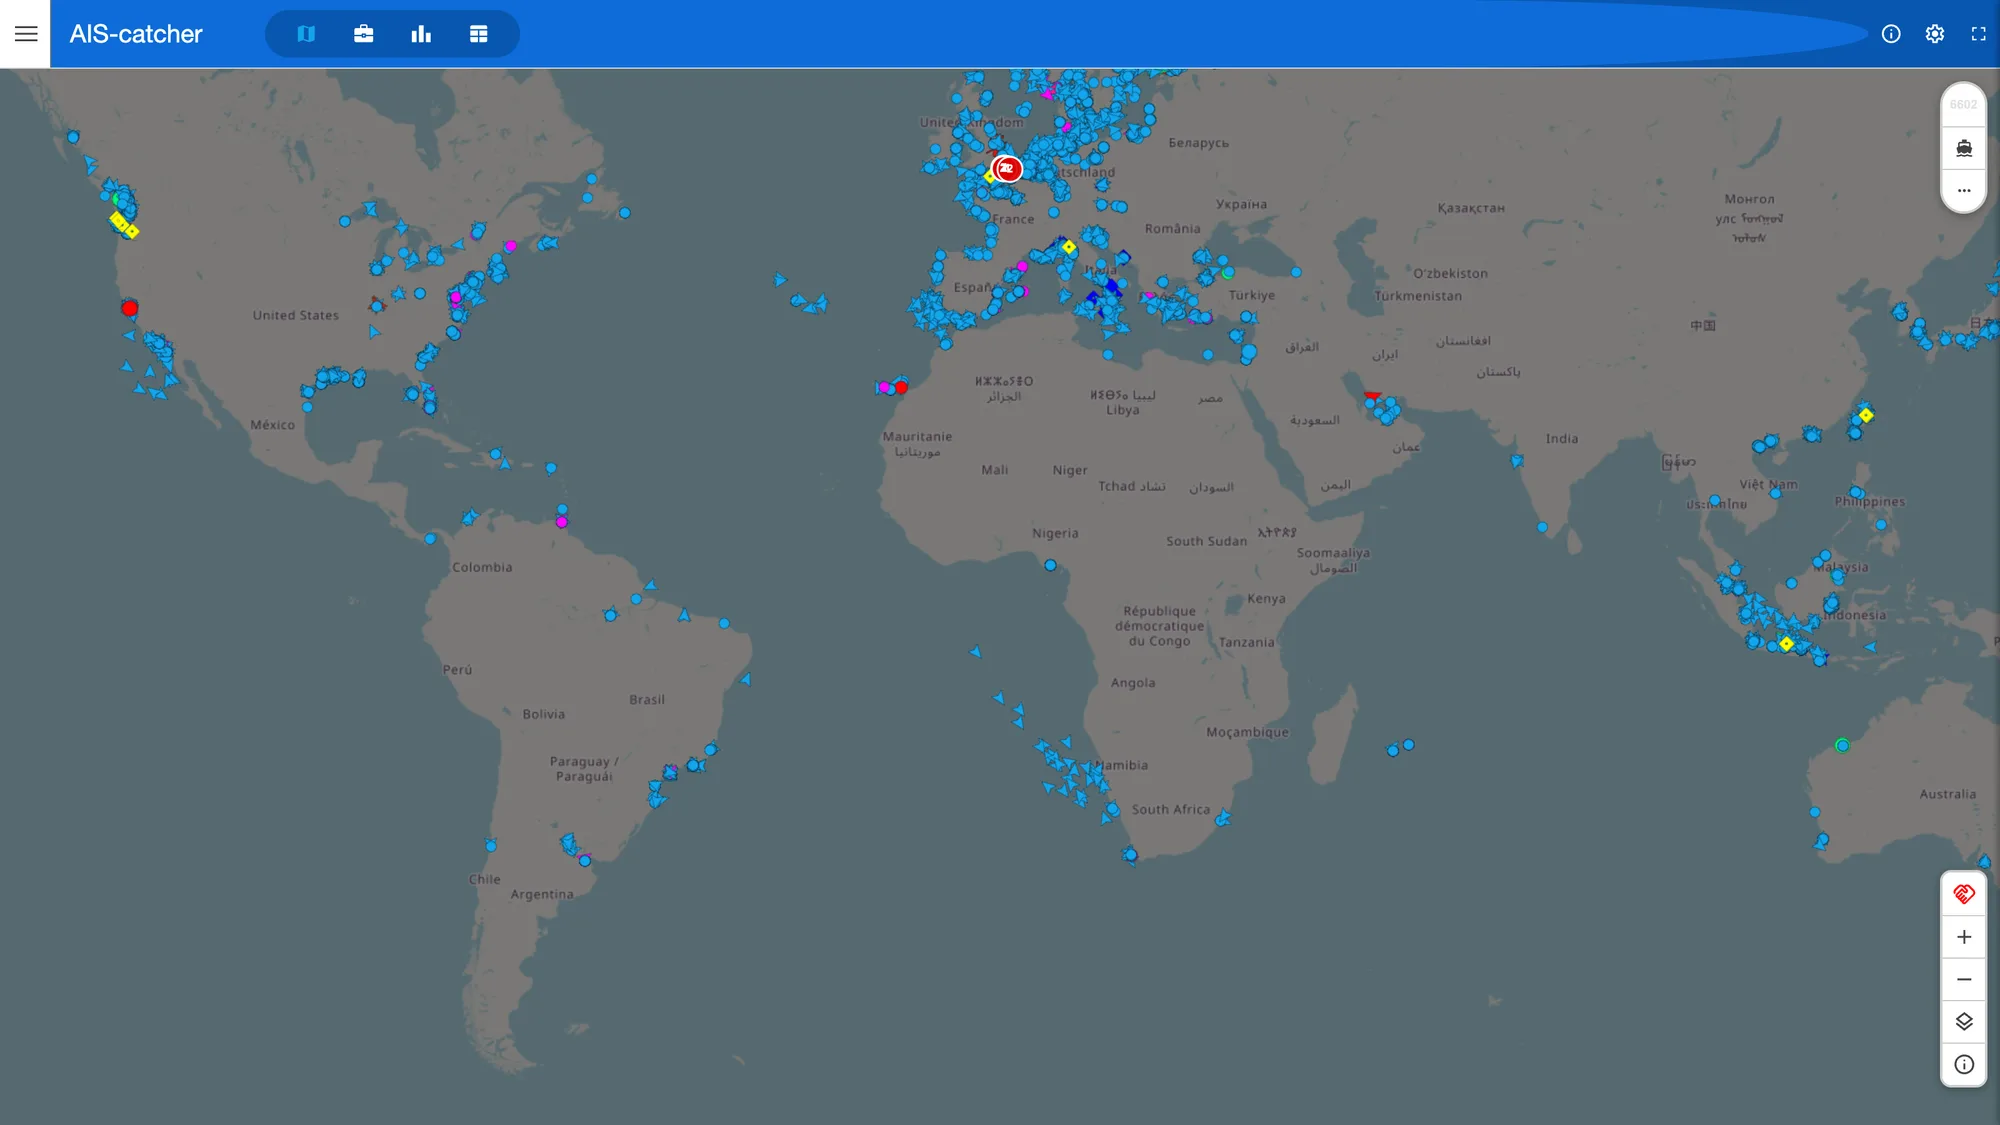This screenshot has width=2000, height=1125.
Task: Select the yellow diamond marker near Taiwan
Action: tap(1866, 415)
